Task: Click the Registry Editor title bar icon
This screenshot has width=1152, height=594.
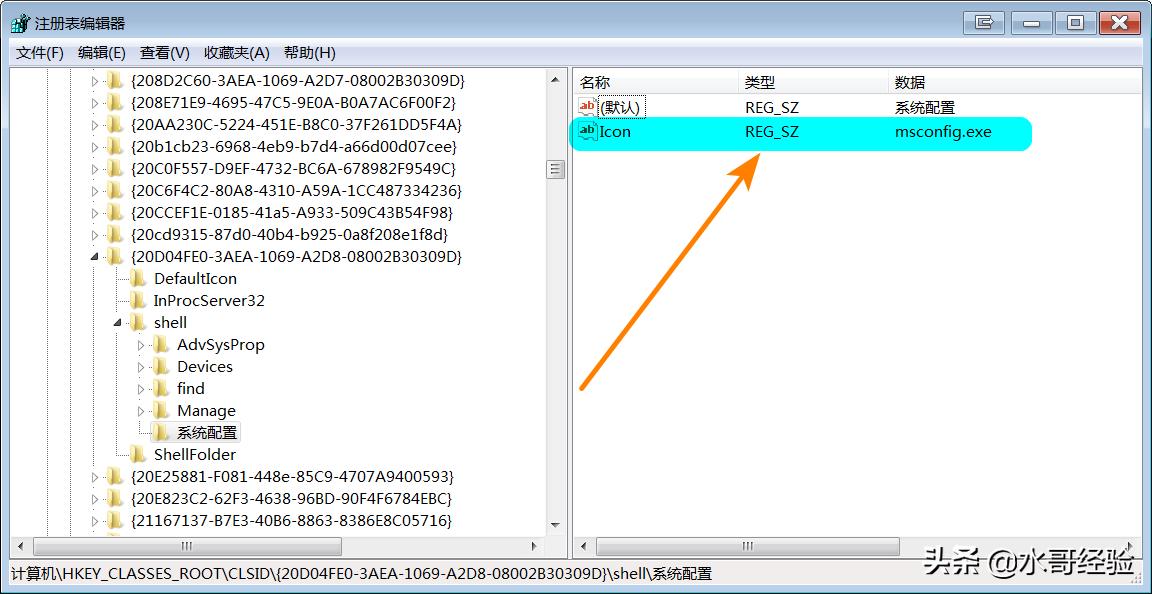Action: pos(20,23)
